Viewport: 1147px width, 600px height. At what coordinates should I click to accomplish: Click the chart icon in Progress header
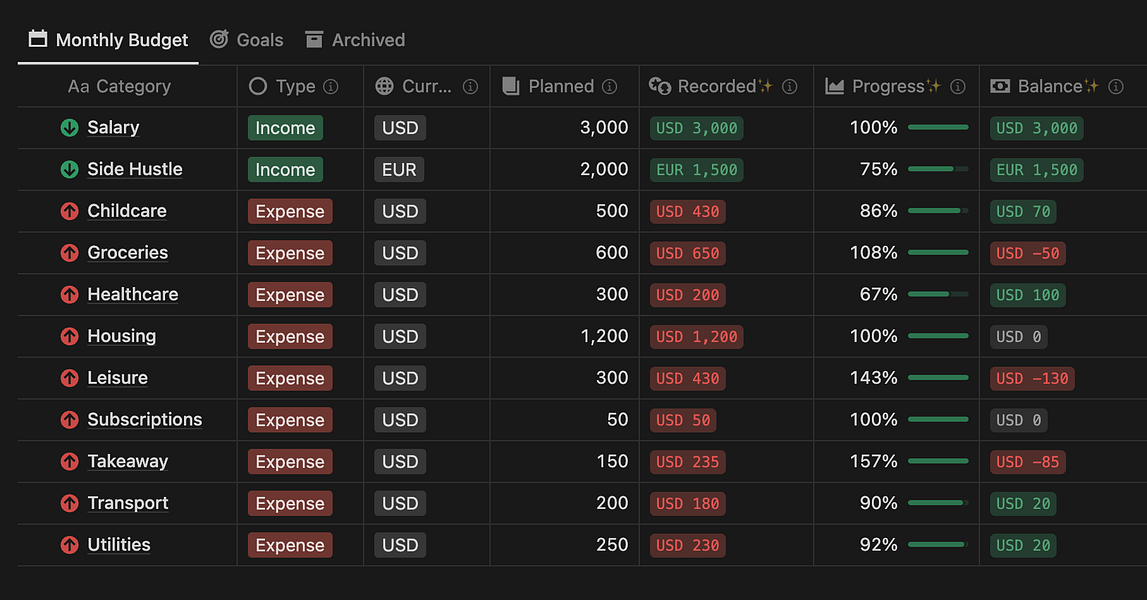click(x=836, y=86)
